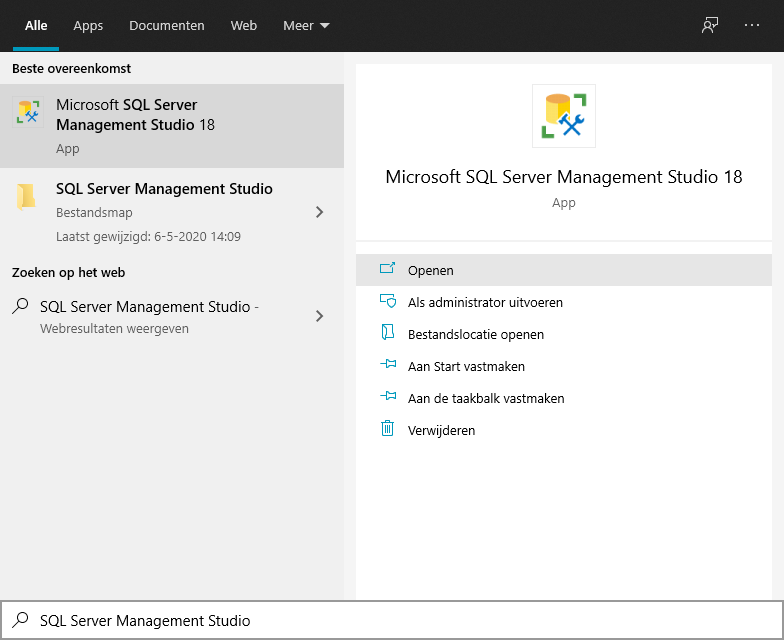Choose Aan Start vastmaken
Screen dimensions: 784x640
[x=564, y=366]
